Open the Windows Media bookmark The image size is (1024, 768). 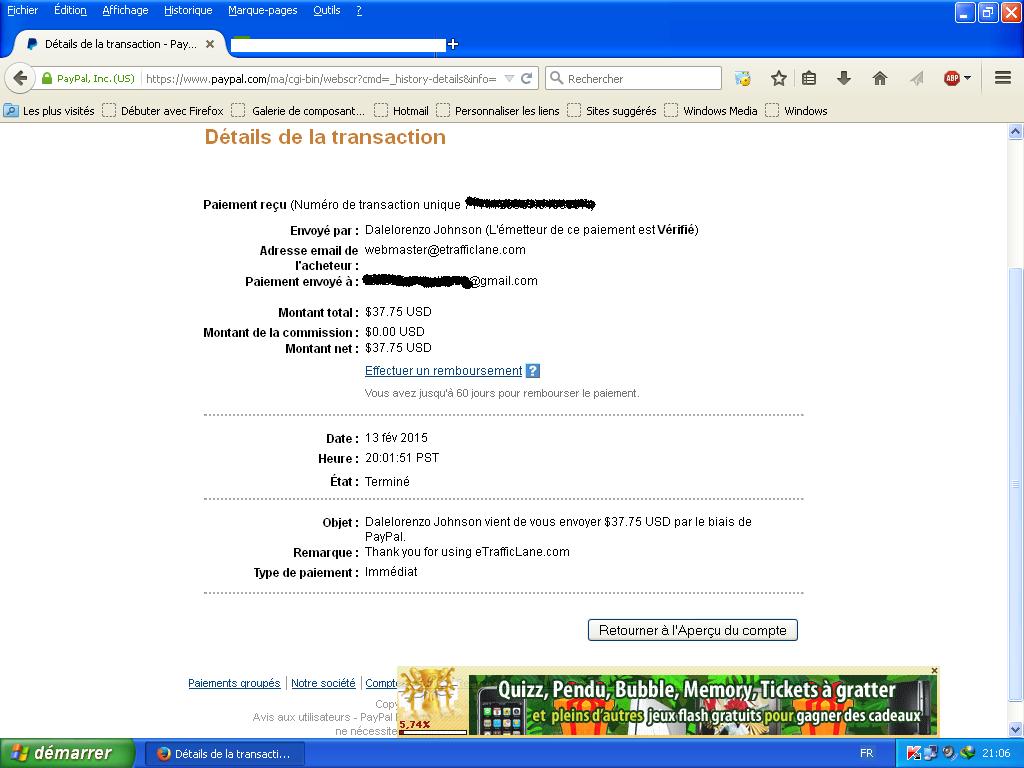[711, 111]
